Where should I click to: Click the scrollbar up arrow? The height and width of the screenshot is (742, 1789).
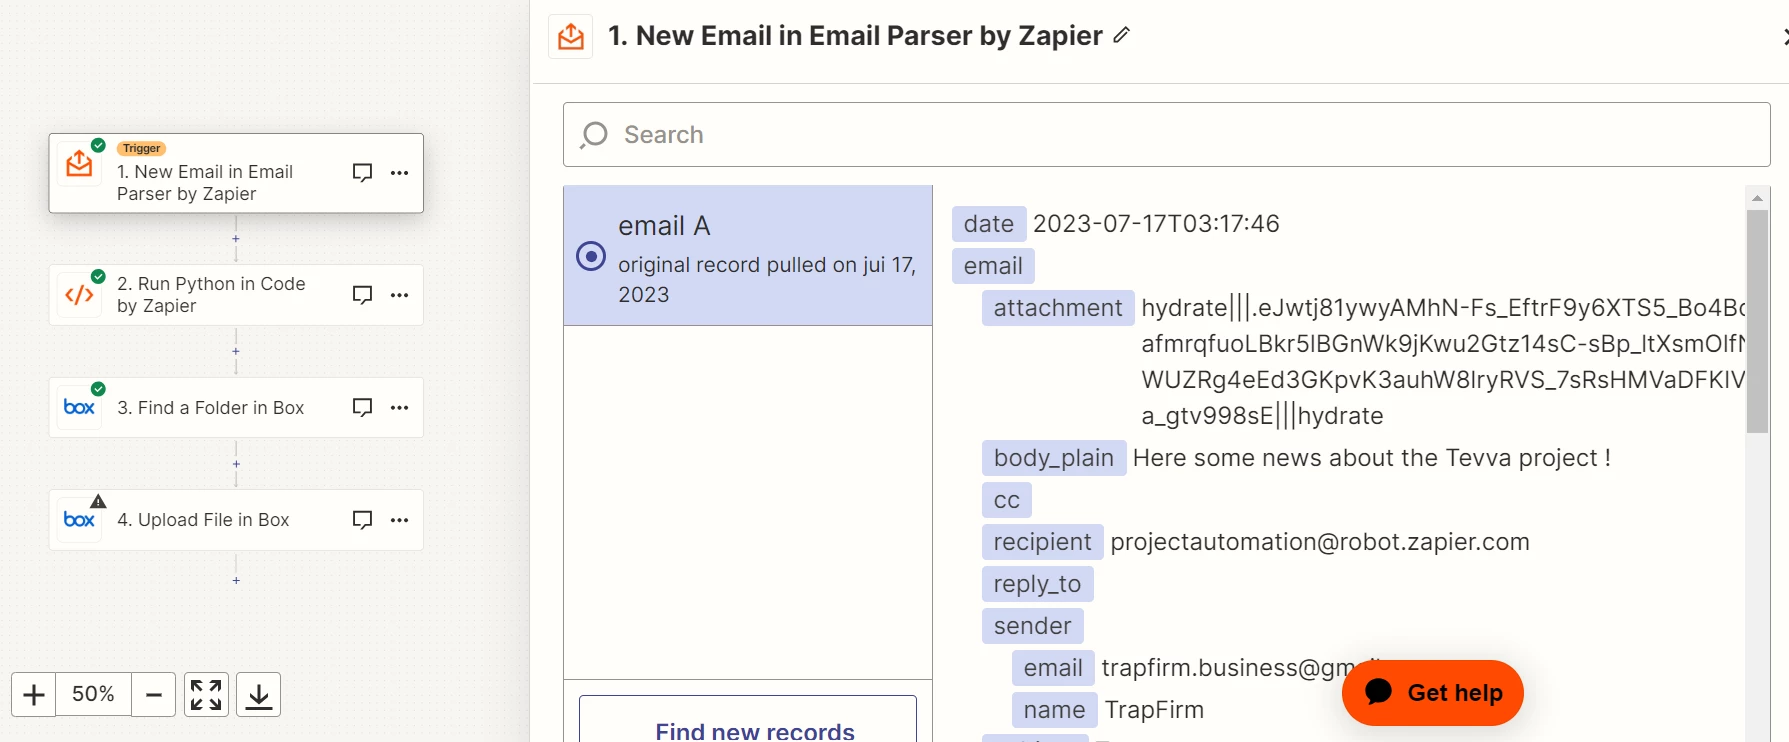tap(1757, 198)
